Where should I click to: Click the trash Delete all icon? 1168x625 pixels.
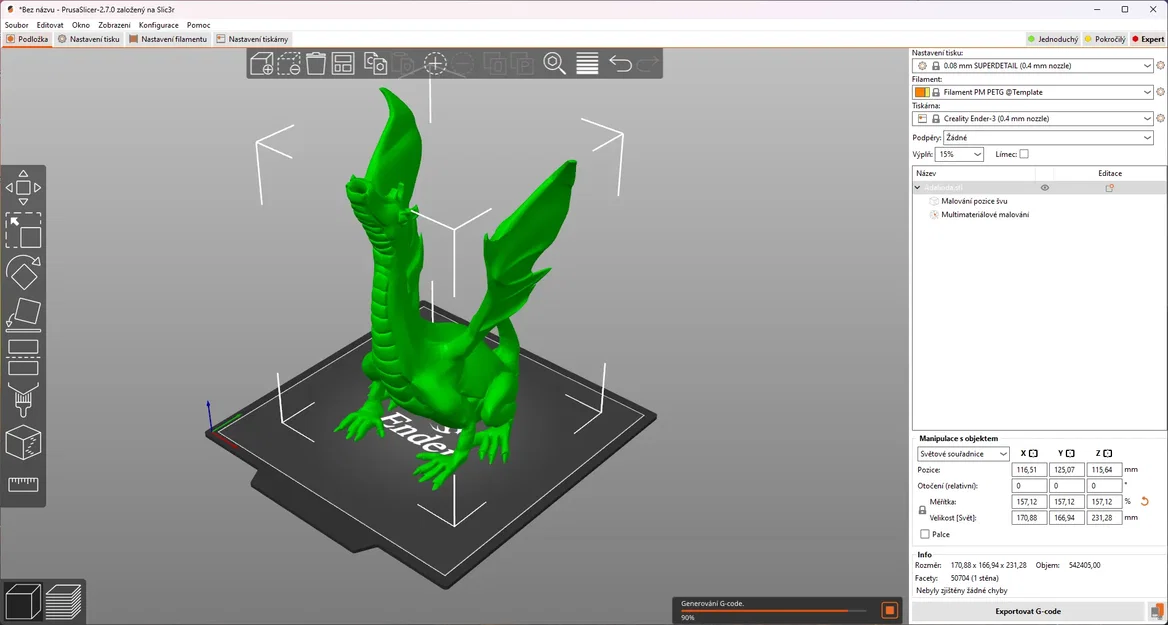coord(316,64)
